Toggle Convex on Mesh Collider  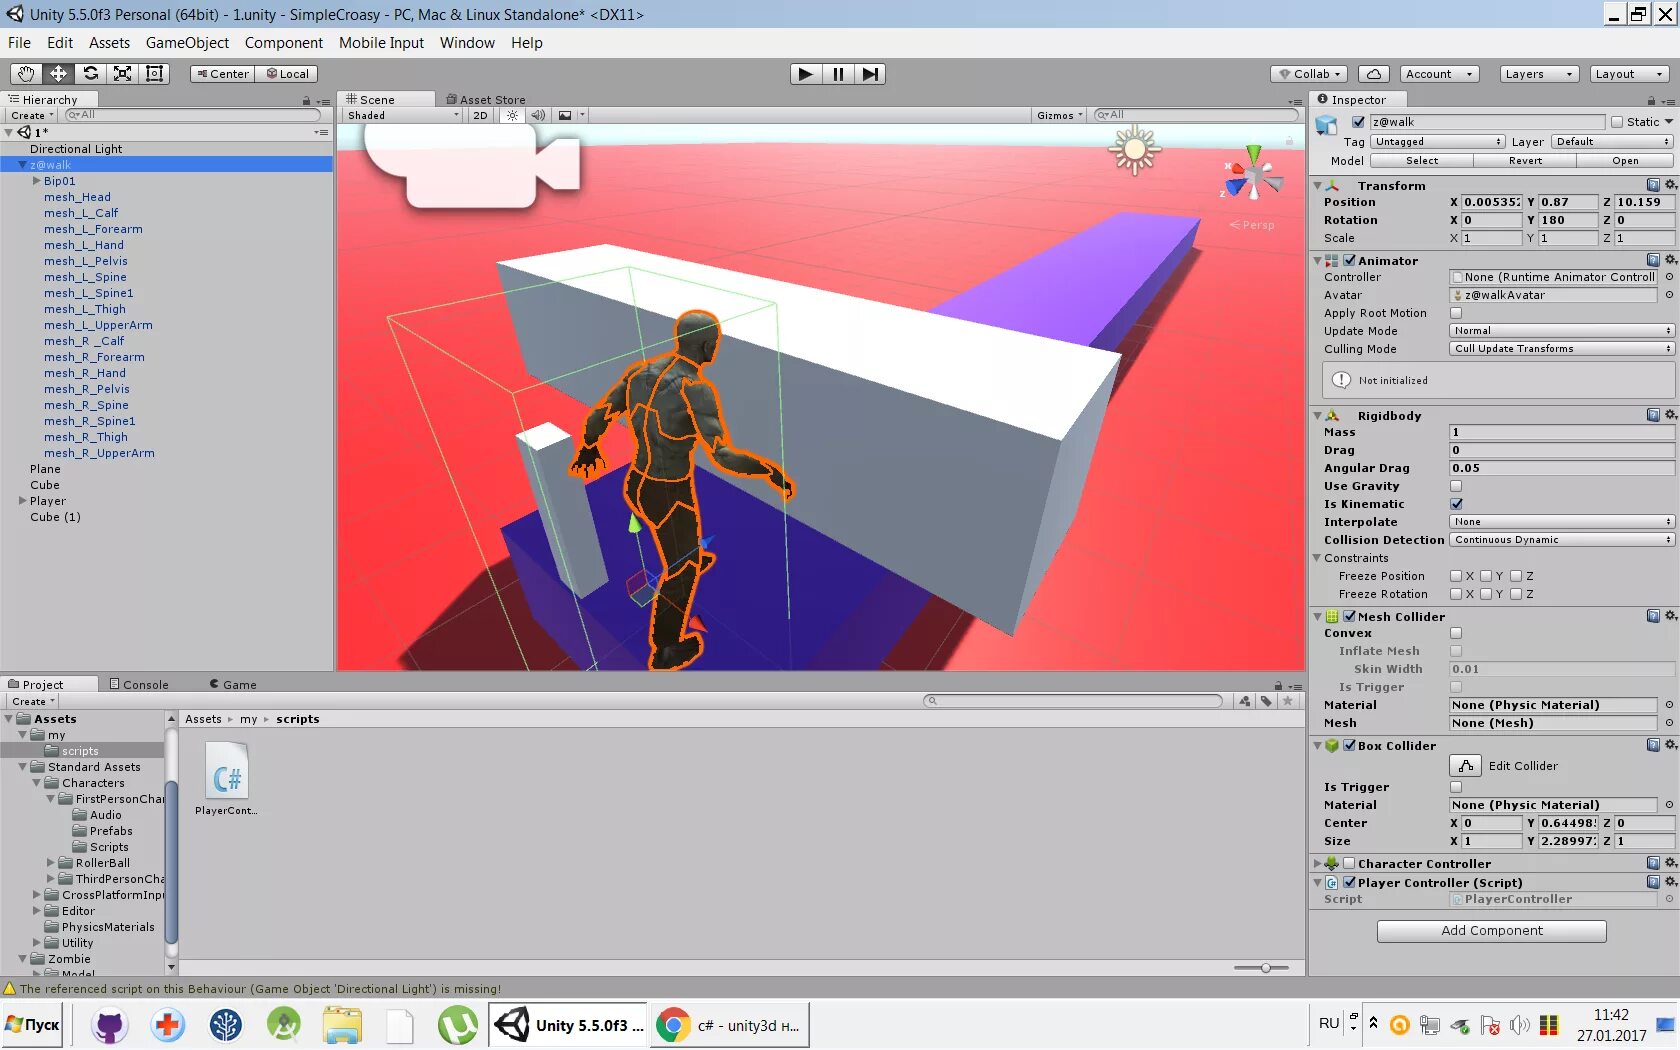1456,633
